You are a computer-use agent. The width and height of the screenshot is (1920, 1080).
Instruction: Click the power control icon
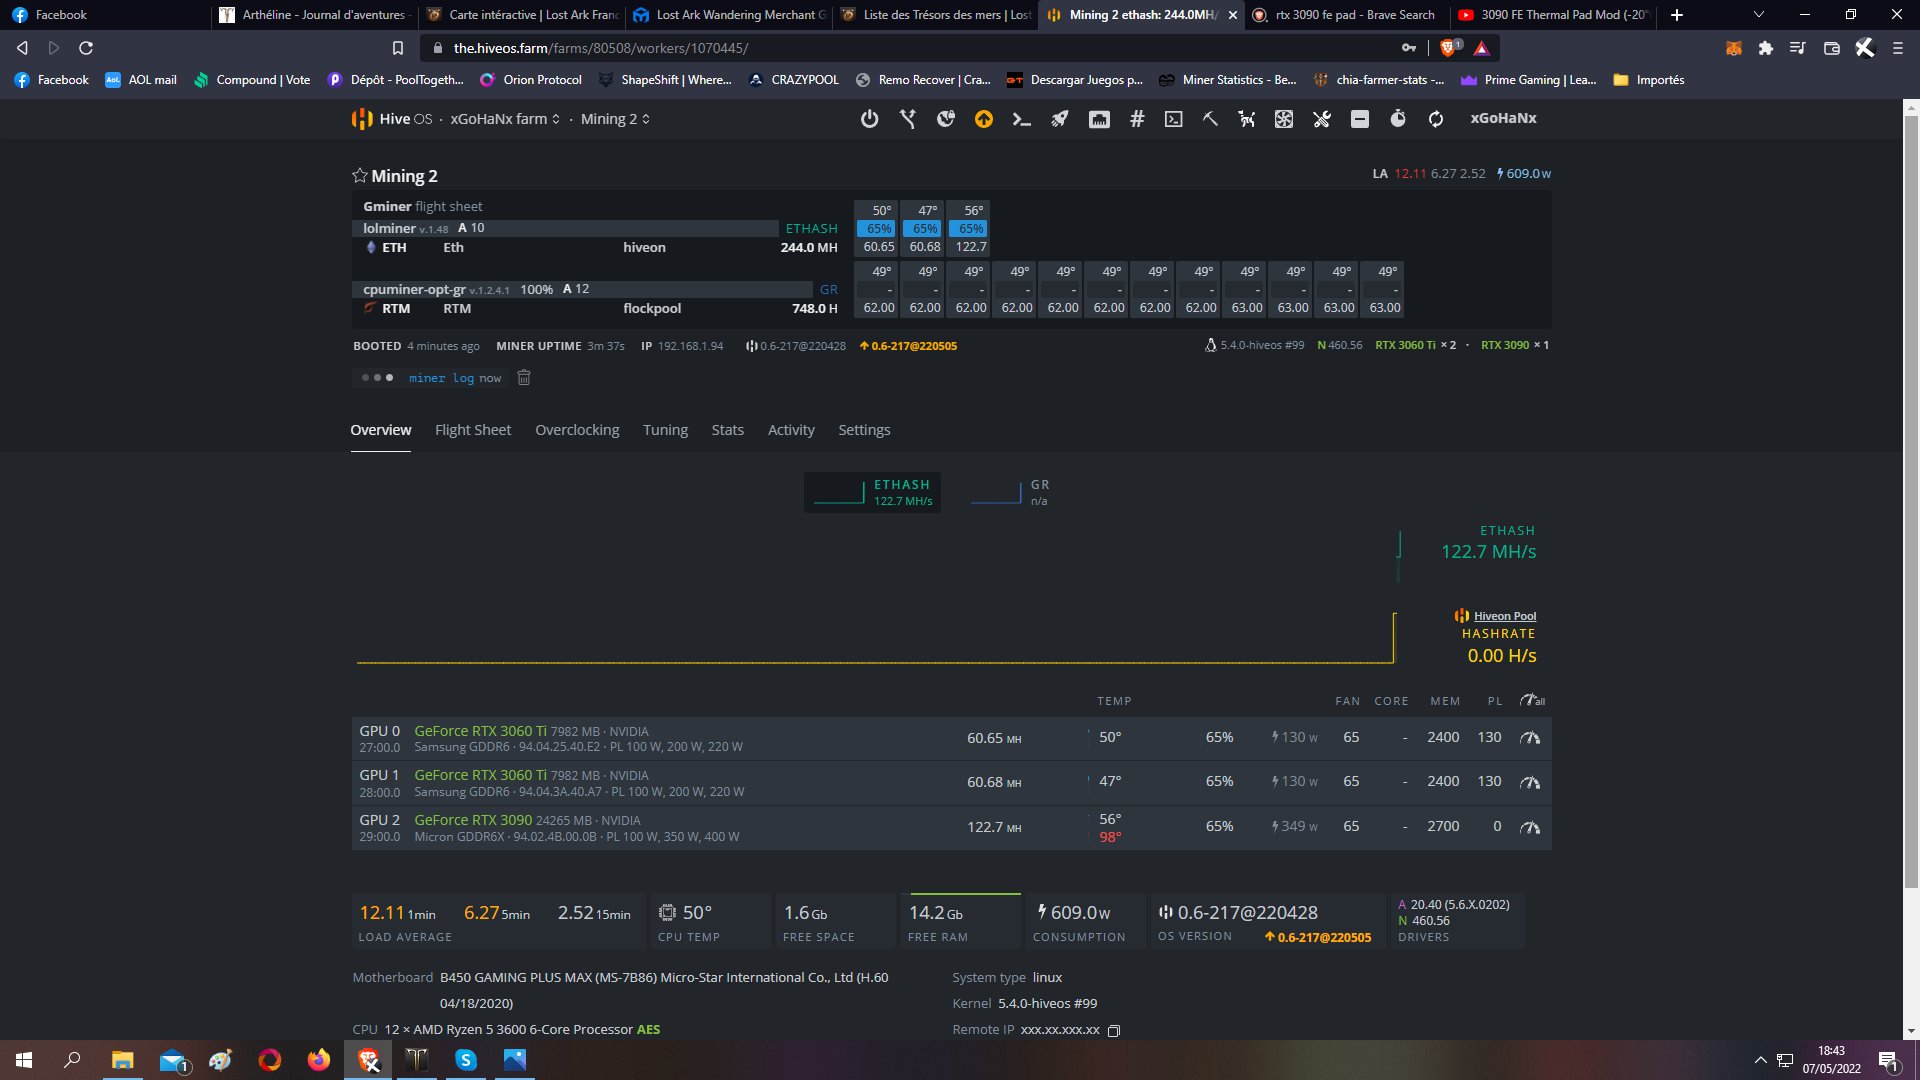(x=869, y=119)
